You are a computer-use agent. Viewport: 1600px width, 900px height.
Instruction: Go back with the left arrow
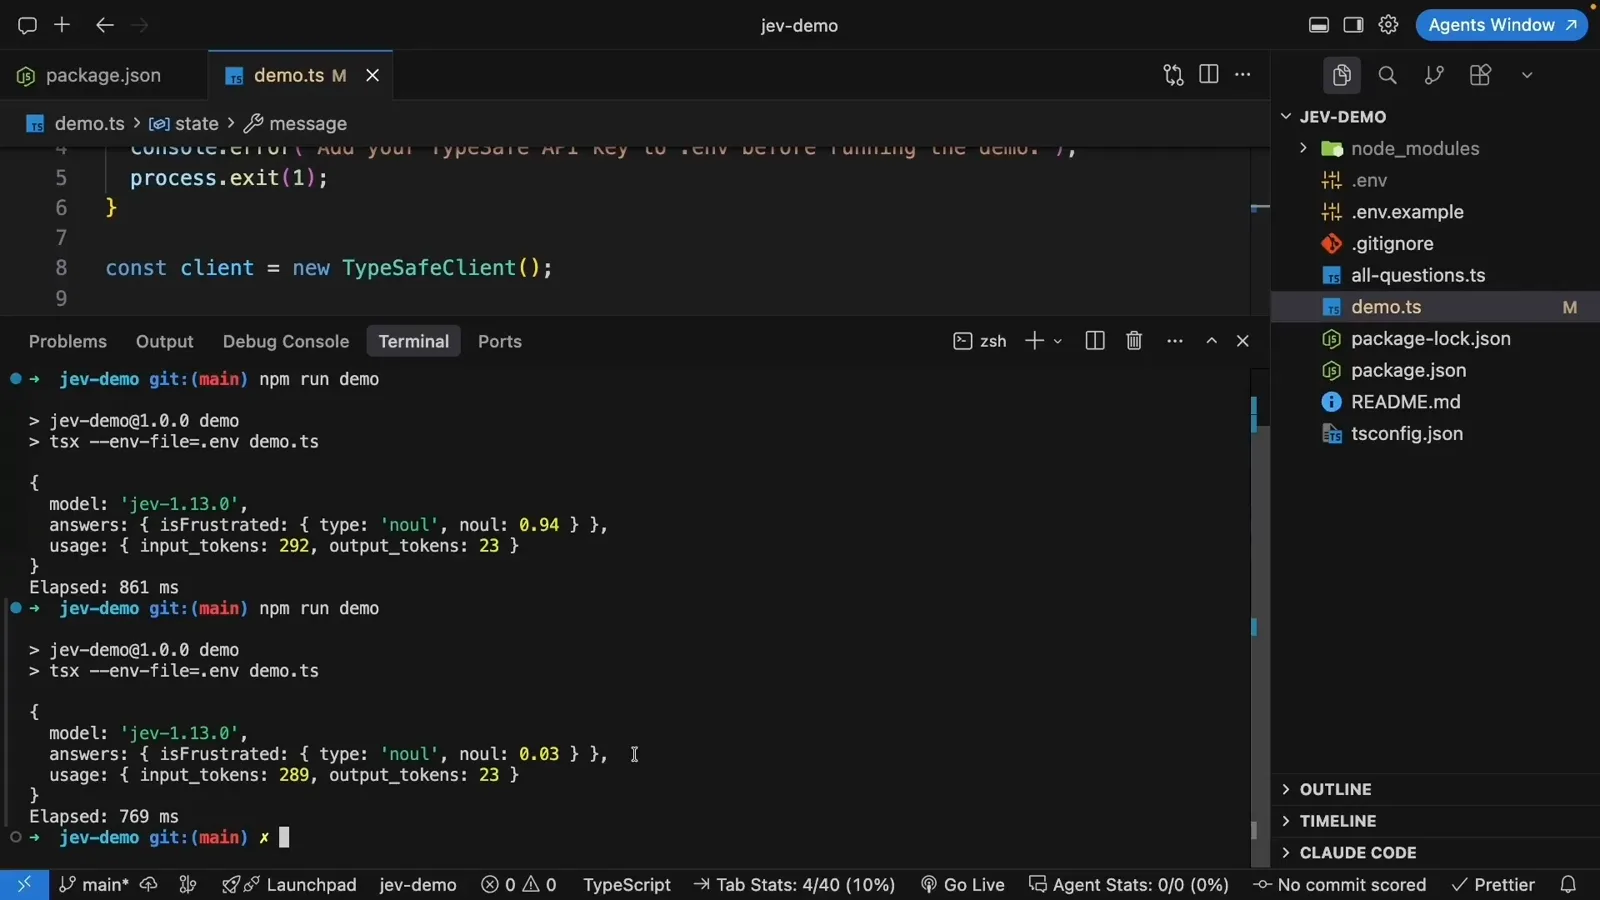pos(104,24)
